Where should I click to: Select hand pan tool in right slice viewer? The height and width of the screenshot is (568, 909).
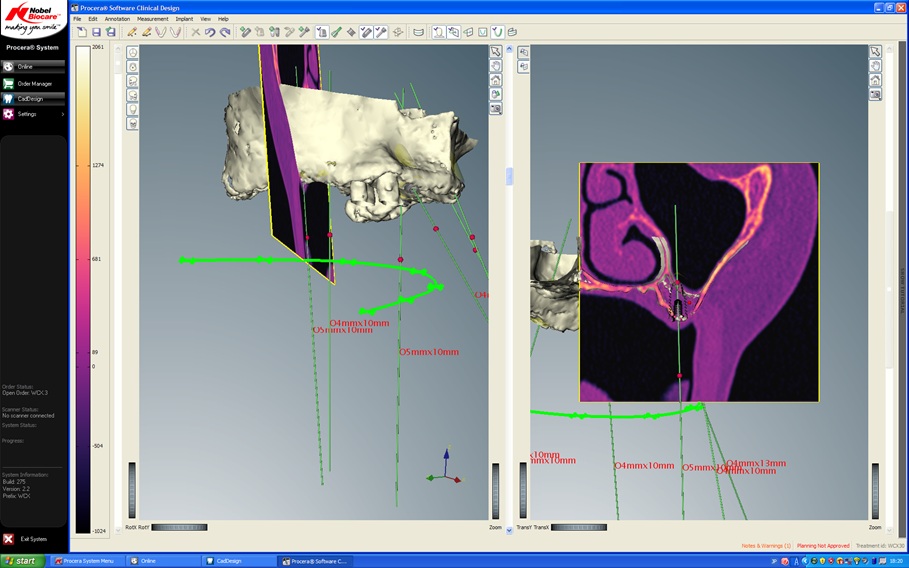coord(875,66)
